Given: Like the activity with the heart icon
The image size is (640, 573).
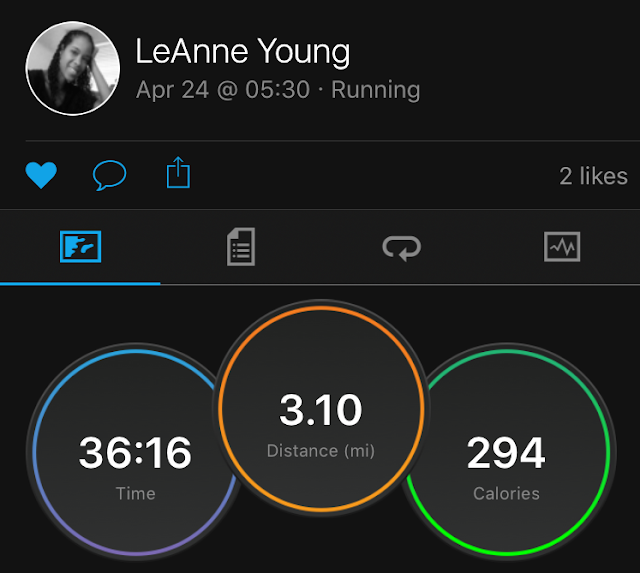Looking at the screenshot, I should [x=41, y=176].
